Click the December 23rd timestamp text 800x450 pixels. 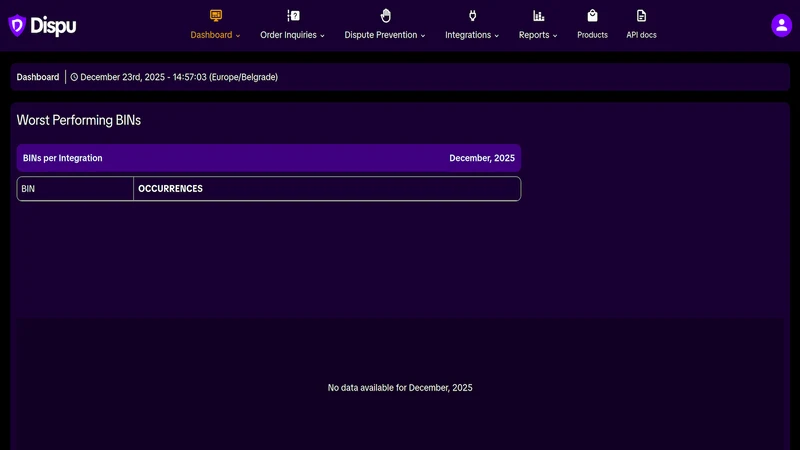[x=179, y=77]
